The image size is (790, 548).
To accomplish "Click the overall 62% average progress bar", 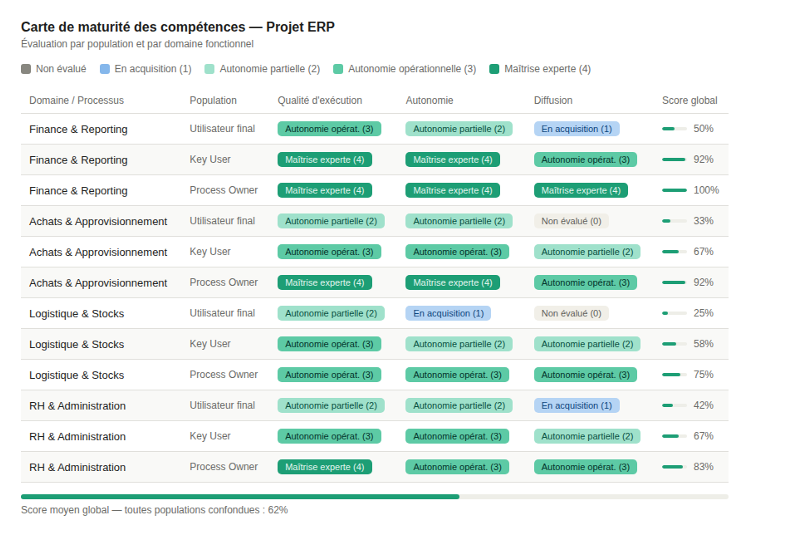I will click(374, 496).
